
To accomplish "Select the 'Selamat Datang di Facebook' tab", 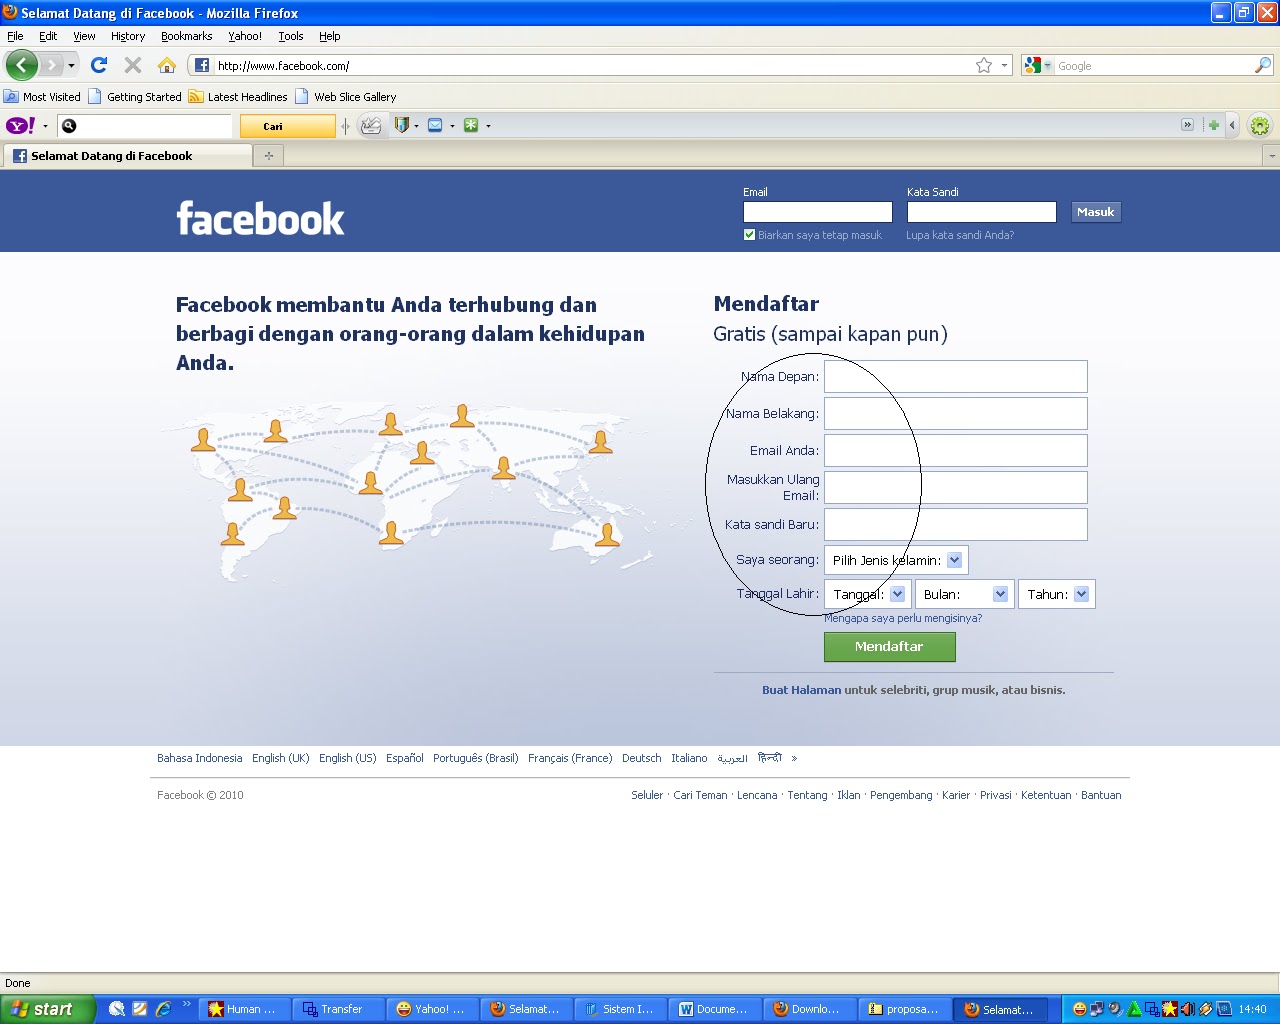I will [x=128, y=156].
